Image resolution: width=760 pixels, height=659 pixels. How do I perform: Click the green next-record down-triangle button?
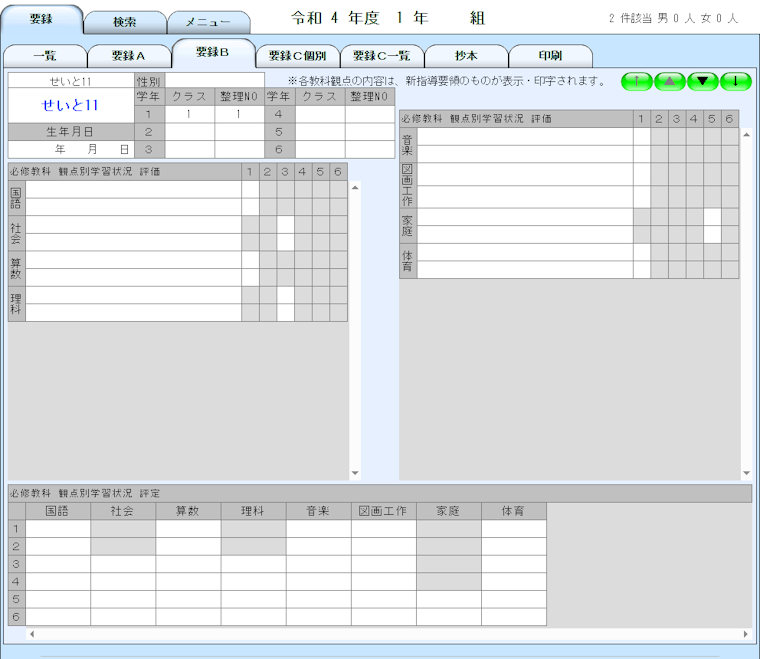click(x=702, y=81)
